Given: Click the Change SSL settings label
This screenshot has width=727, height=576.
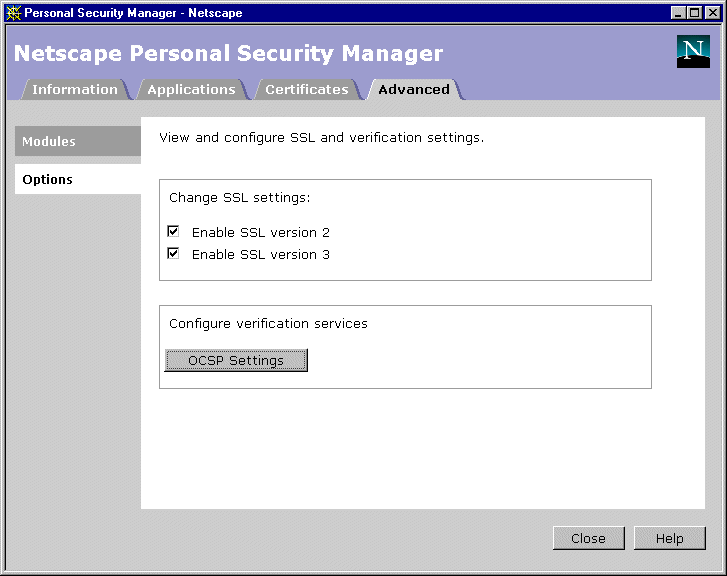Looking at the screenshot, I should point(239,198).
